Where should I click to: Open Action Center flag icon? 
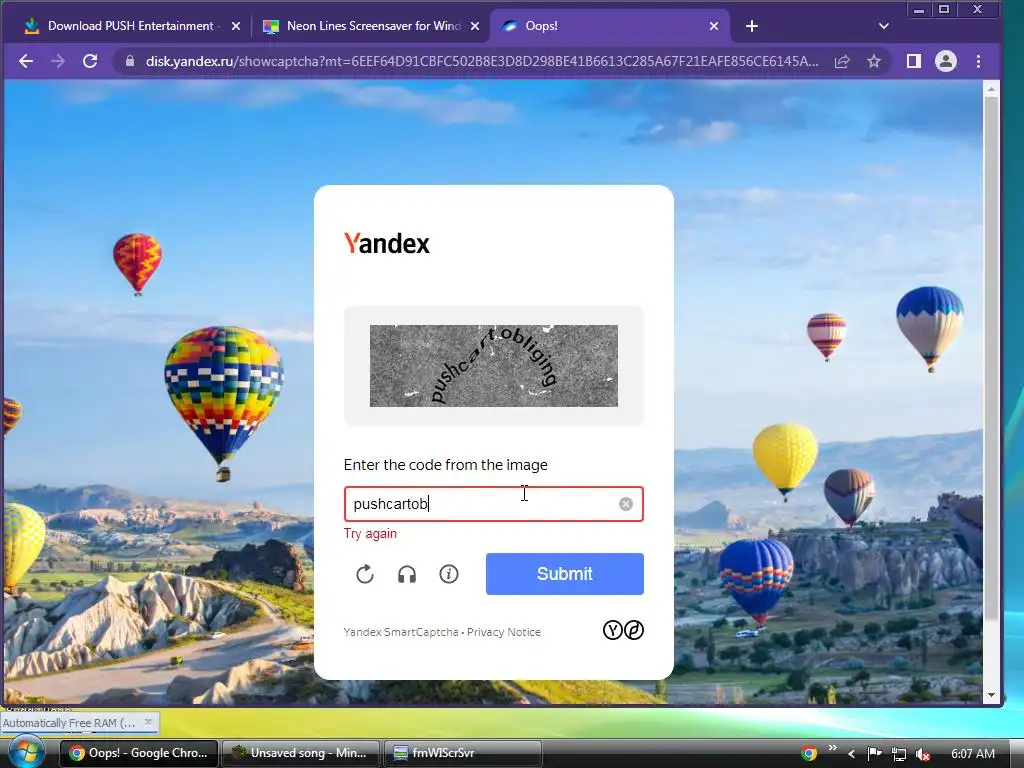coord(874,754)
